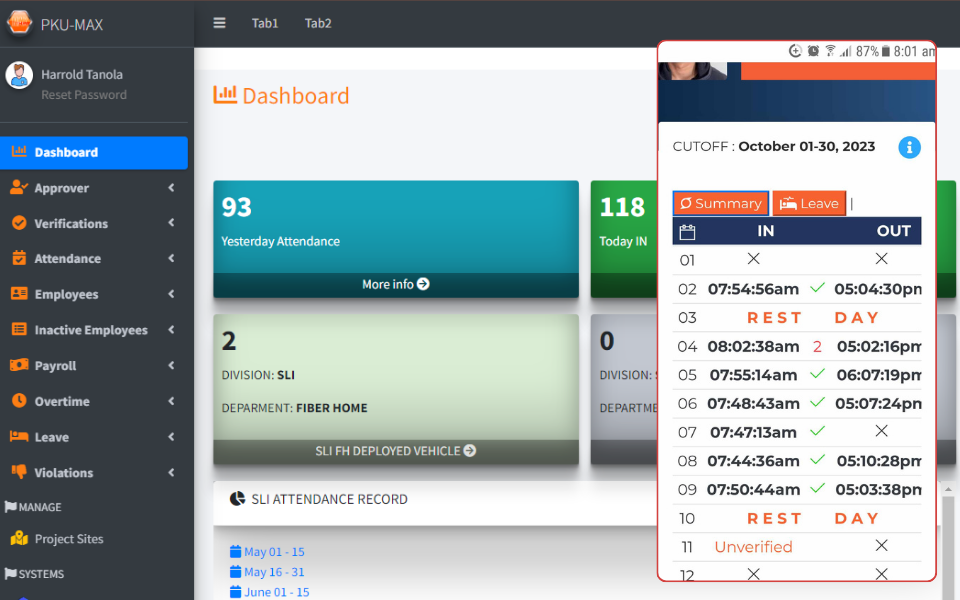This screenshot has height=600, width=960.
Task: Click the pie chart icon by SLI Attendance Record
Action: [237, 498]
